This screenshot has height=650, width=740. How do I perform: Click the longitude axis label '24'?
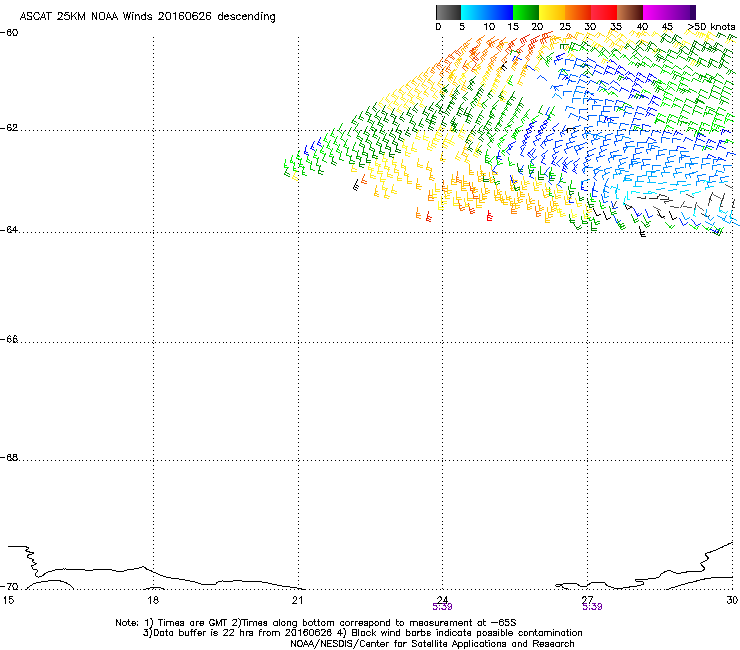[442, 599]
